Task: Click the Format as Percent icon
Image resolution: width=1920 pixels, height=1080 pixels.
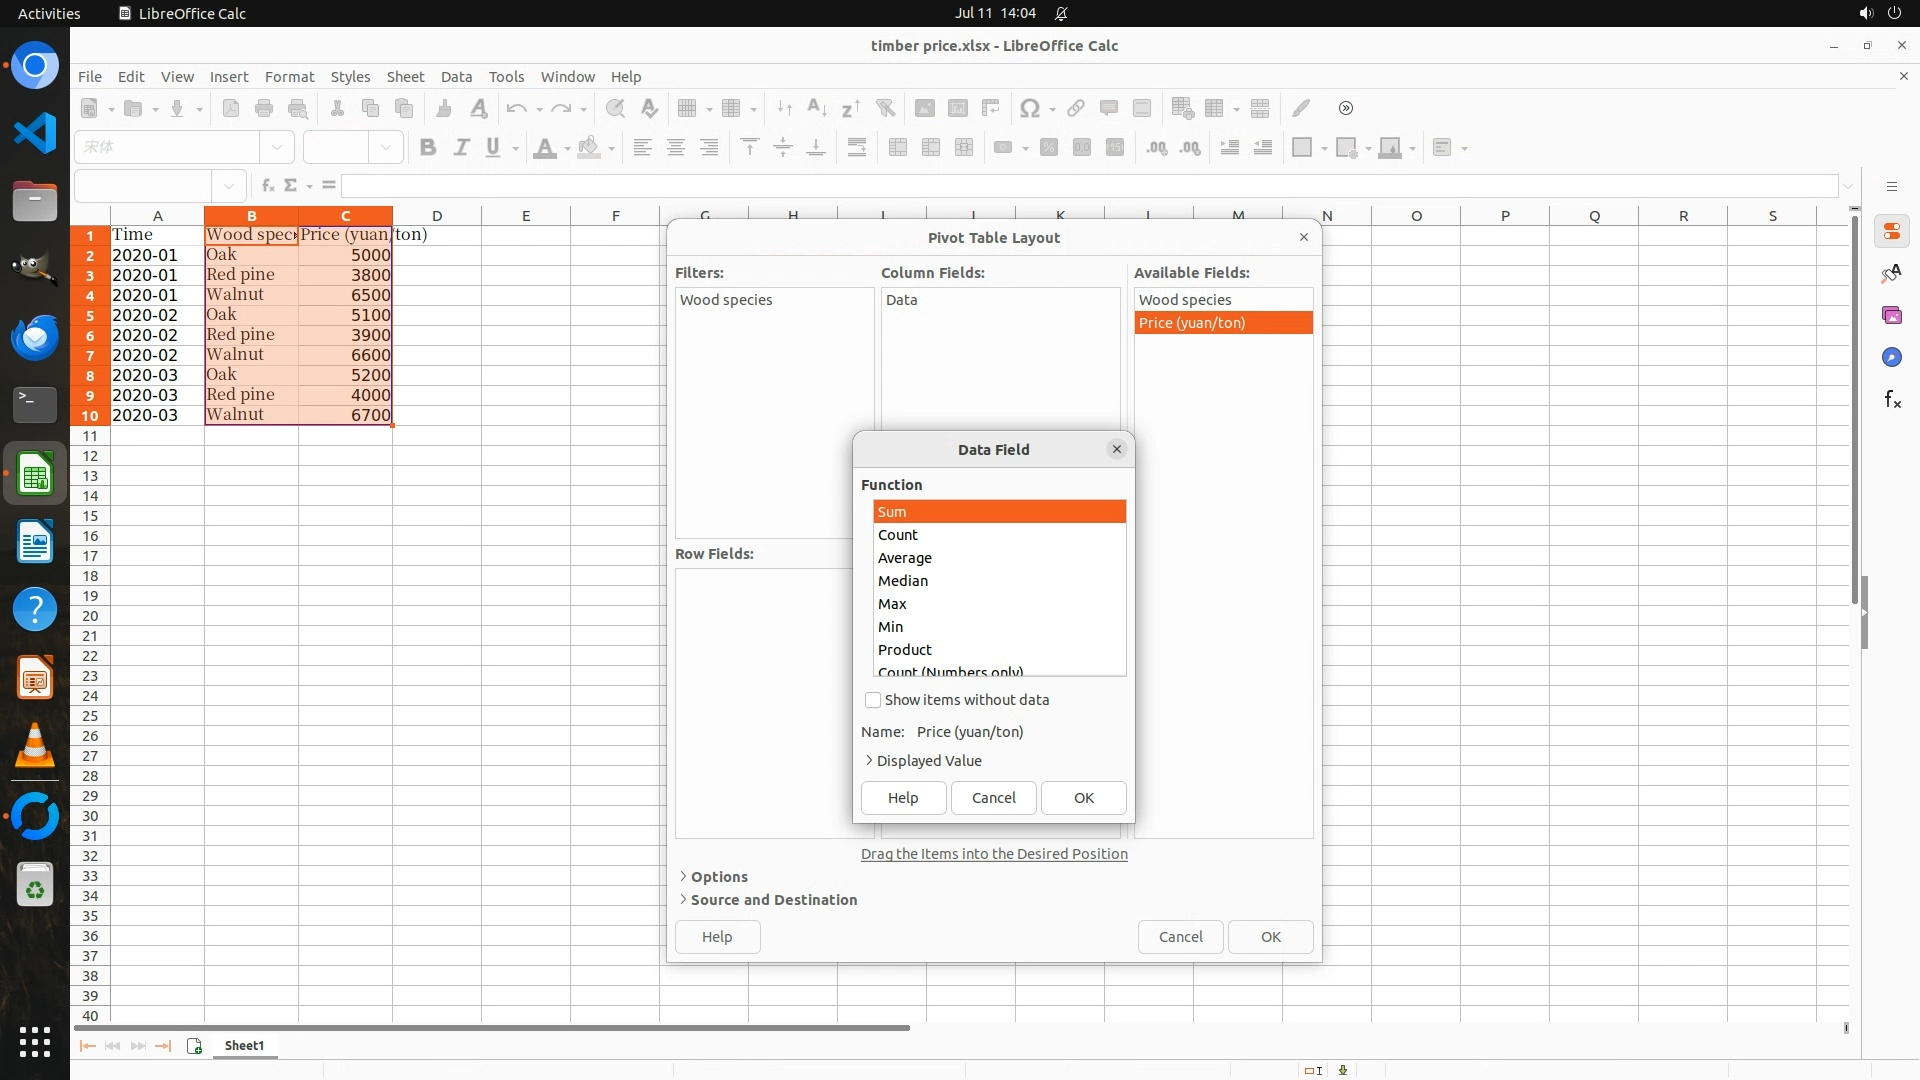Action: (1048, 147)
